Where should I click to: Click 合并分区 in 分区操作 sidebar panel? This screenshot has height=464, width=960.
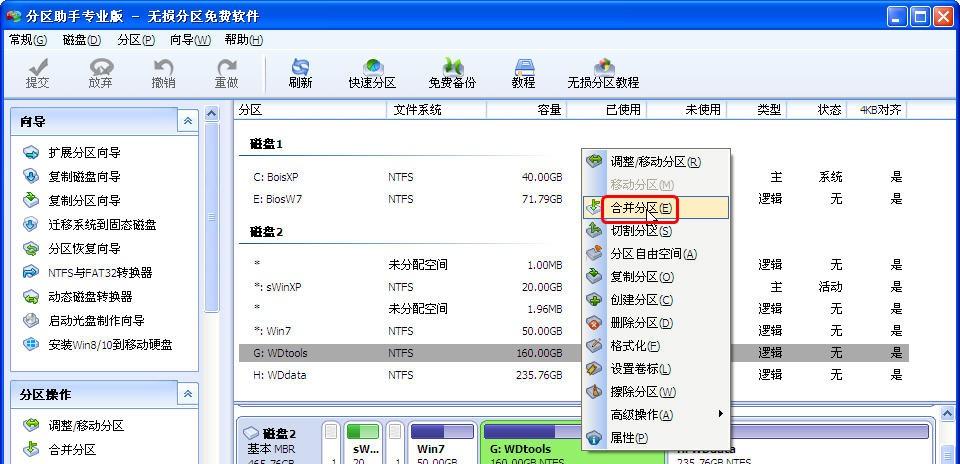[59, 450]
